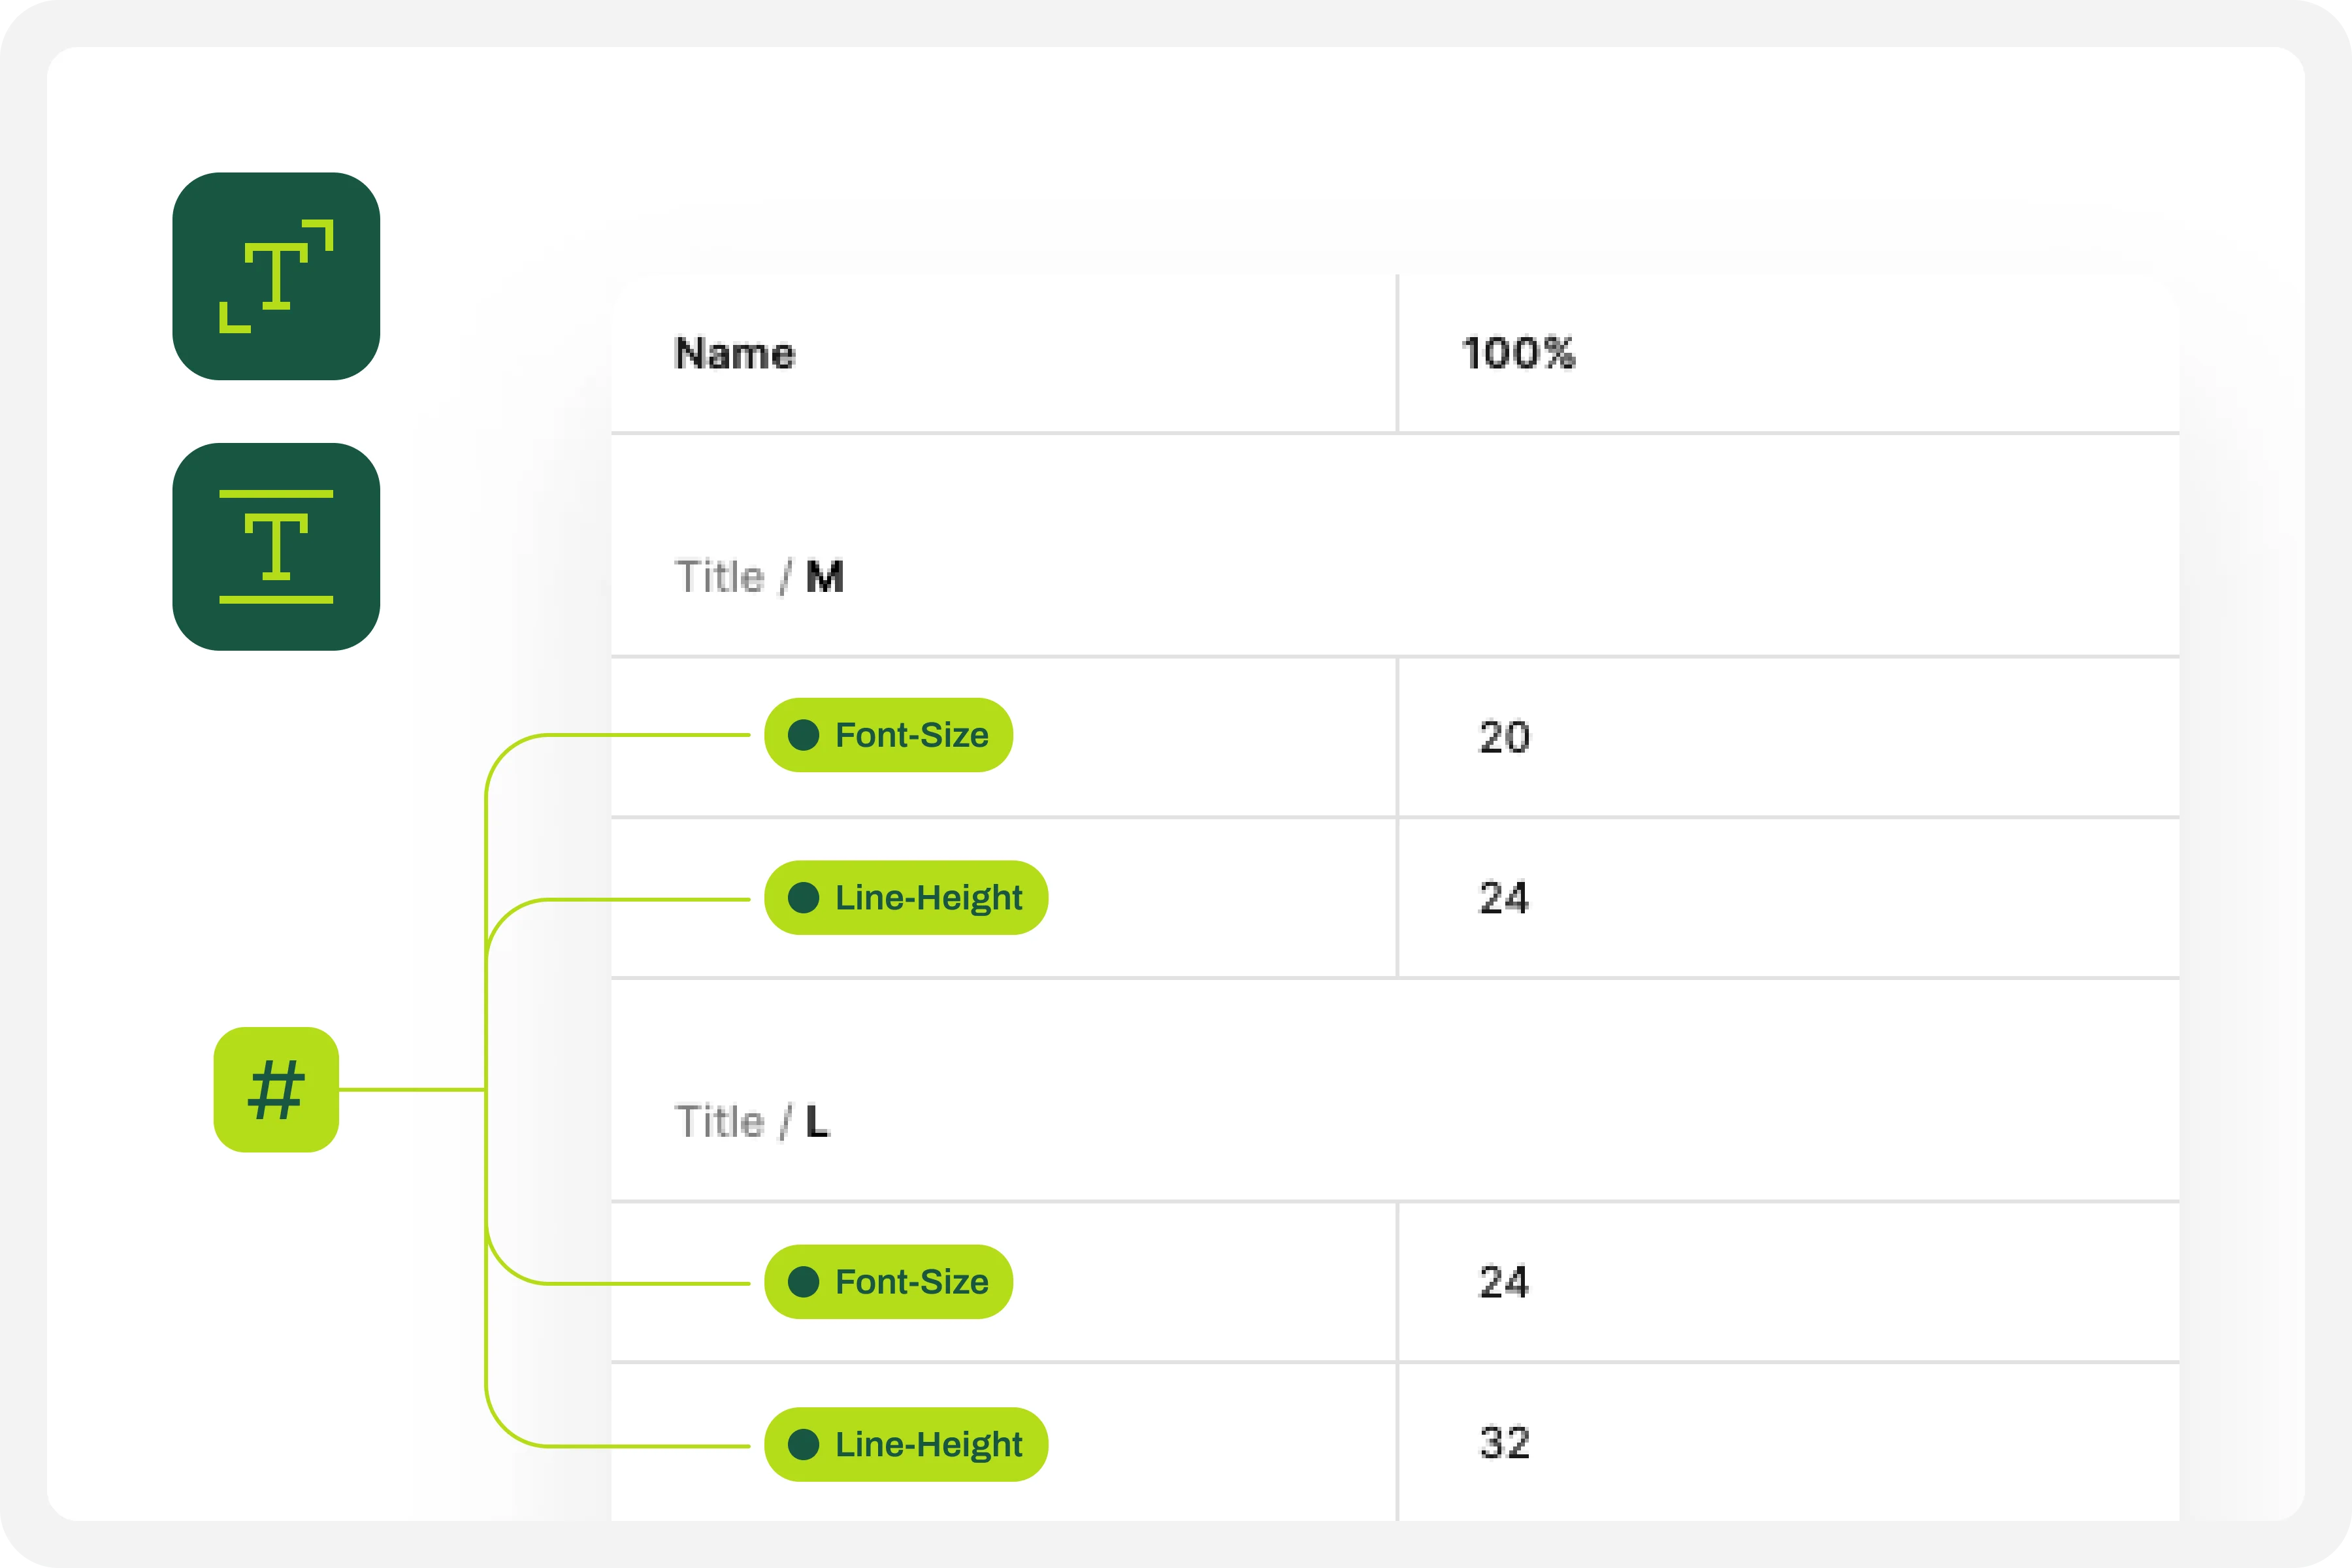Click the dot in Title / L Line-Height tag

[x=803, y=1445]
